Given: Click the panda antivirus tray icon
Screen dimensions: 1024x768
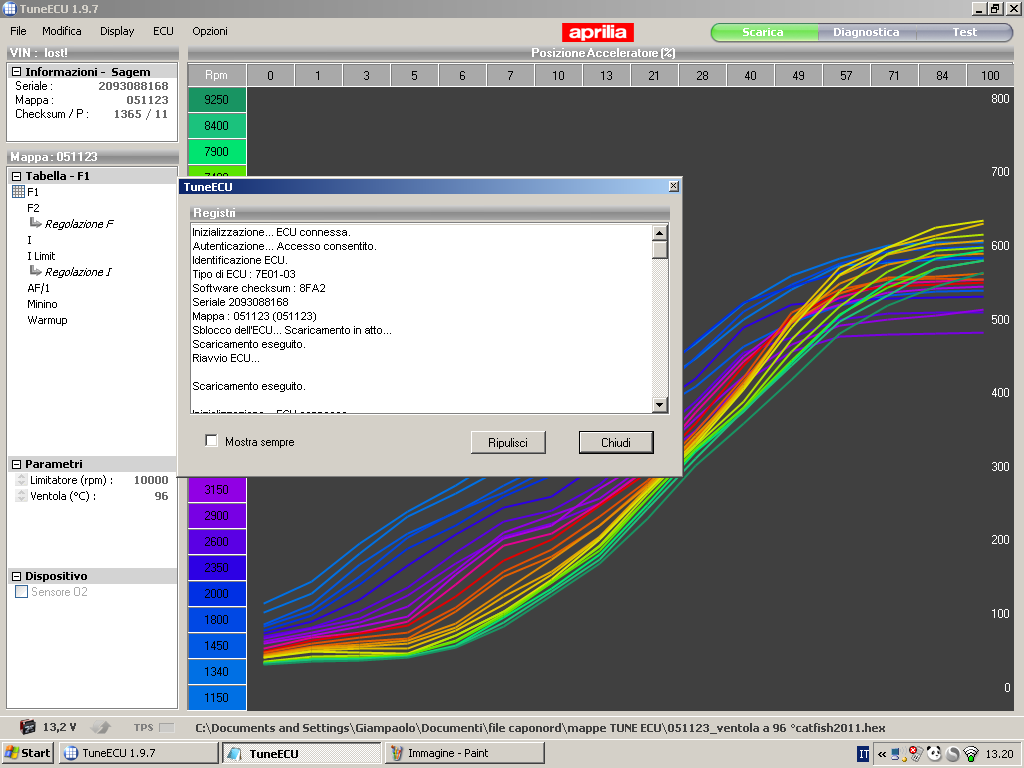Looking at the screenshot, I should [x=935, y=754].
